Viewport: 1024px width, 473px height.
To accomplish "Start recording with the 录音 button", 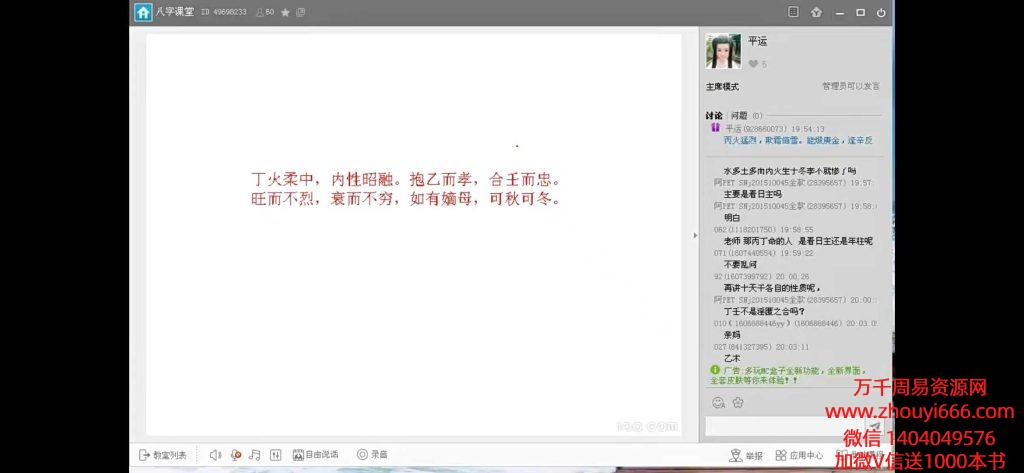I will tap(372, 455).
